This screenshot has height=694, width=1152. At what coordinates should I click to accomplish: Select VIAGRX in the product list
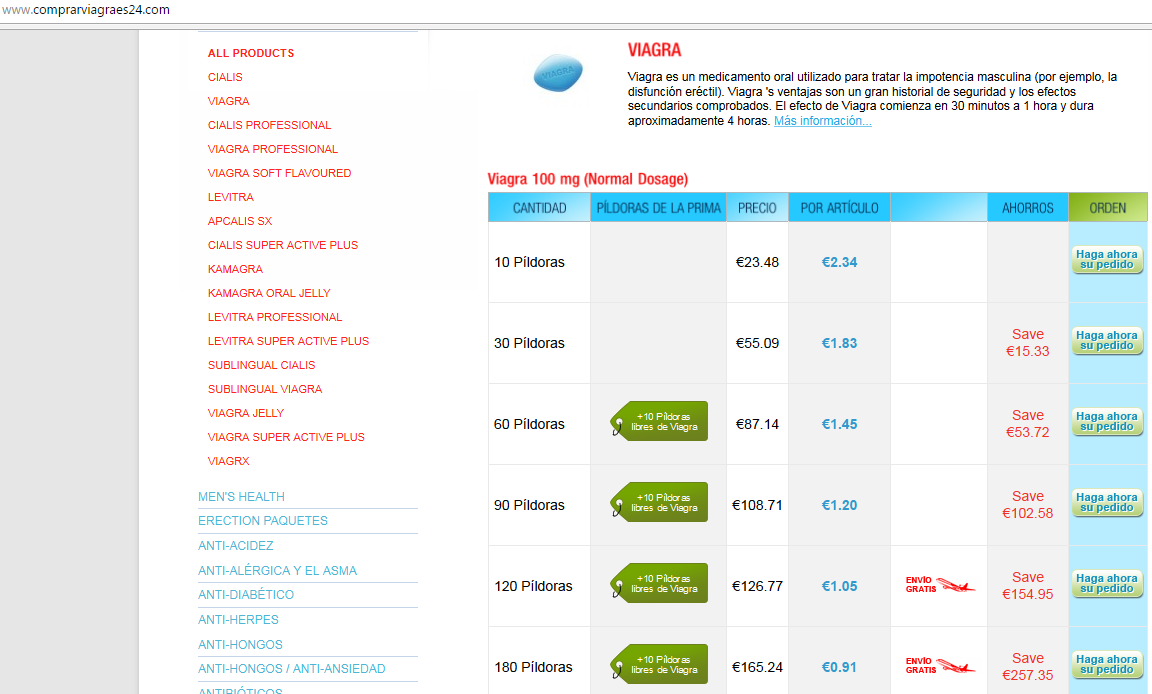tap(228, 461)
